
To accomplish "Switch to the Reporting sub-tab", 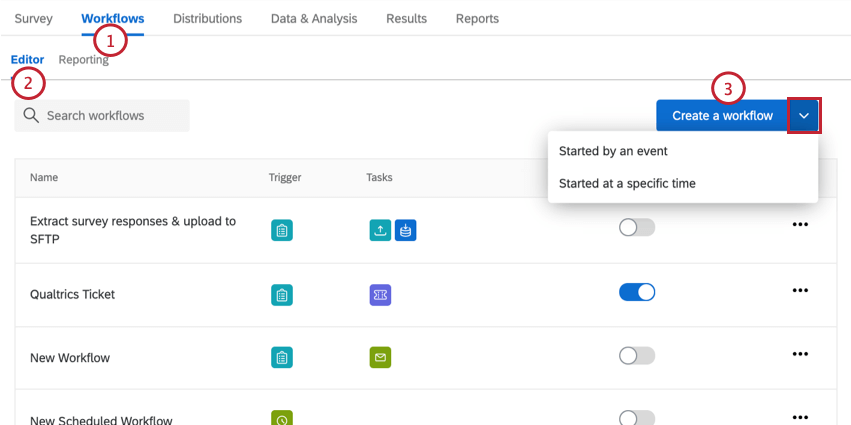I will click(x=84, y=60).
